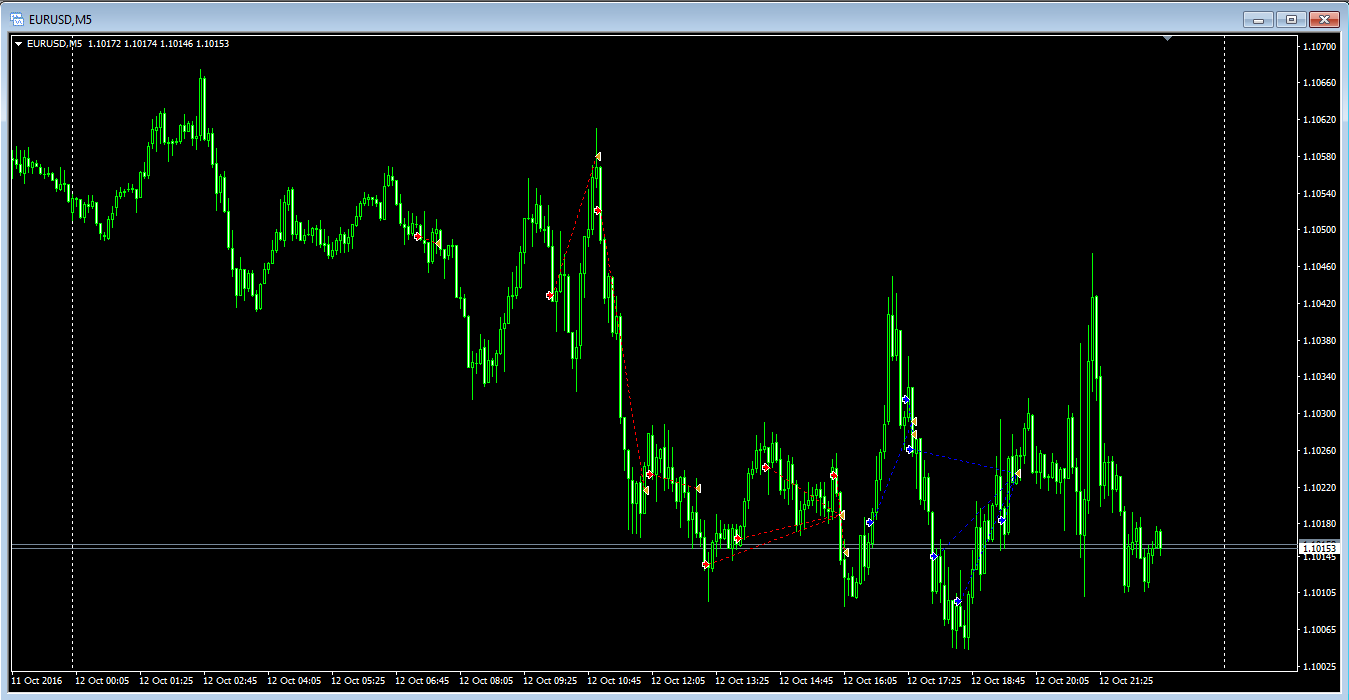Image resolution: width=1349 pixels, height=700 pixels.
Task: Click the chart shift triangle marker at top
Action: tap(1167, 39)
